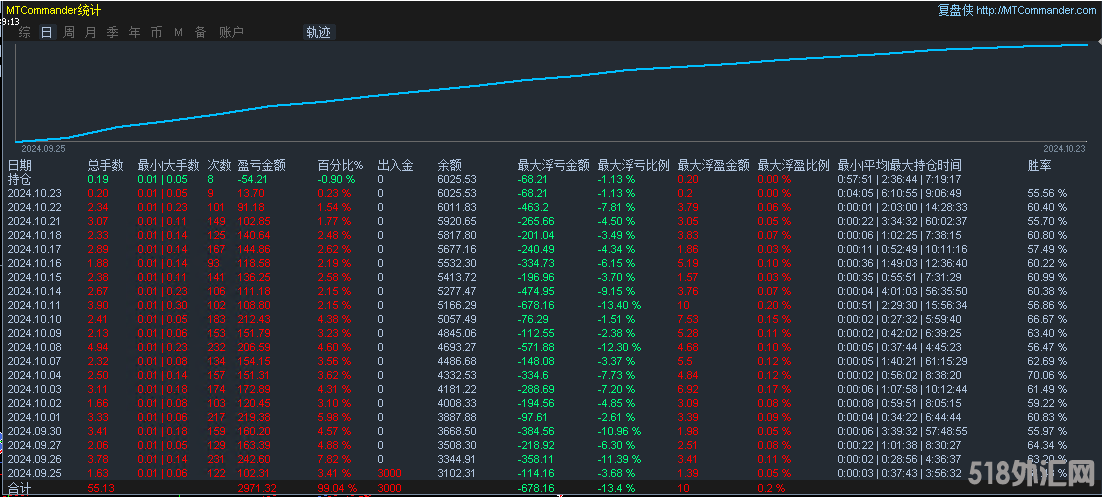The width and height of the screenshot is (1102, 497).
Task: Select the 2024.10.23 data row
Action: (x=35, y=193)
